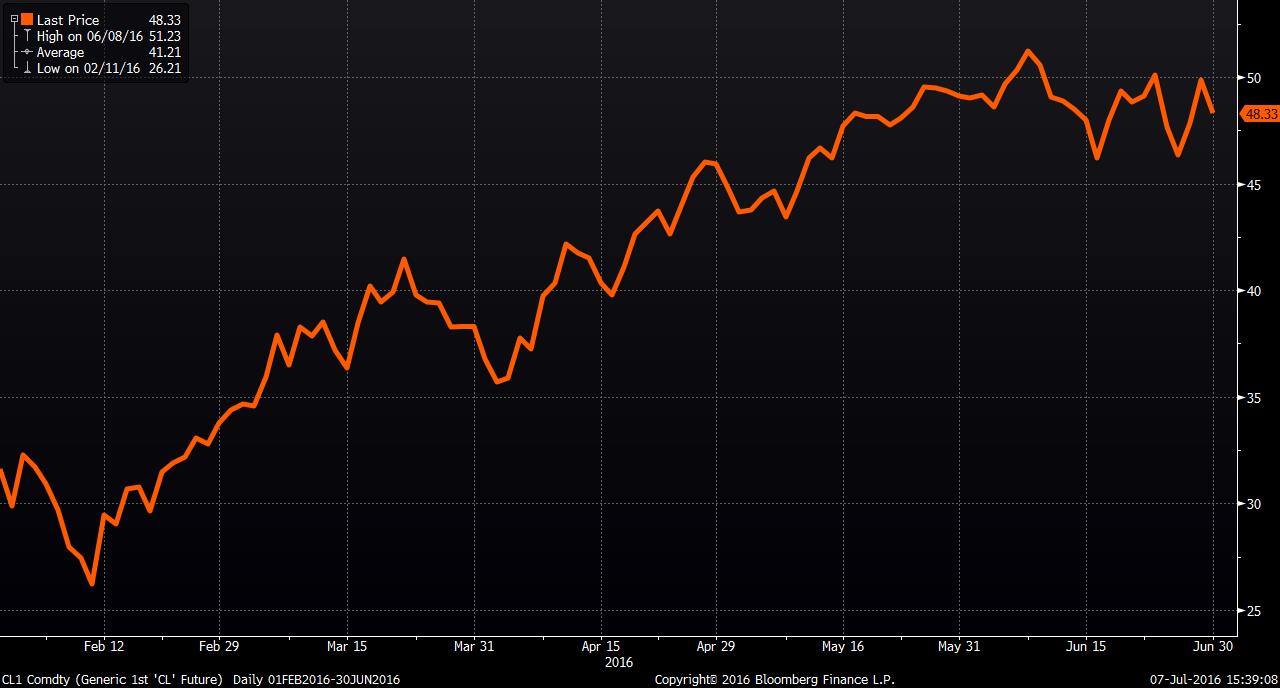Screen dimensions: 1280x688
Task: Collapse the Last Price legend tree
Action: 14,20
